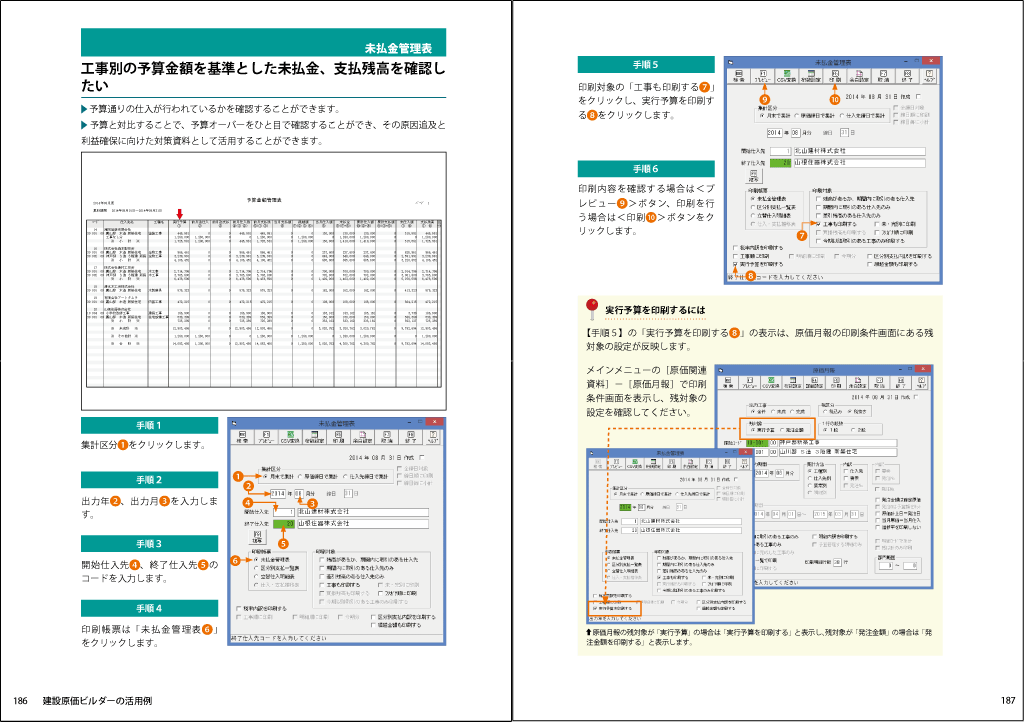Click the 印刷 icon in the 手順1 dialog
Viewport: 1024px width, 722px height.
coord(338,437)
